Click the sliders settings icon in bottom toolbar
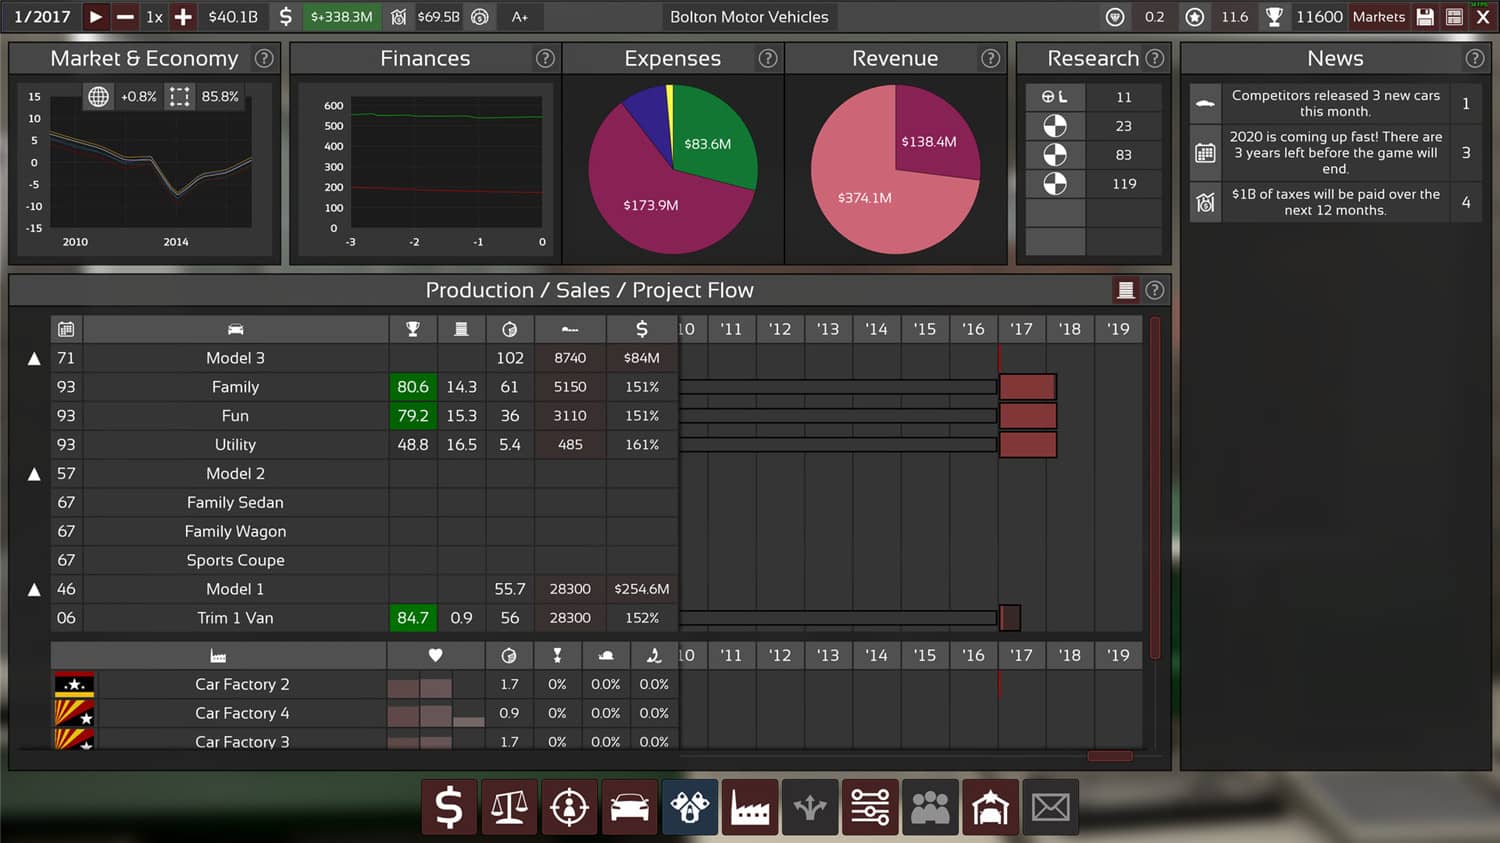Viewport: 1500px width, 843px height. tap(870, 807)
